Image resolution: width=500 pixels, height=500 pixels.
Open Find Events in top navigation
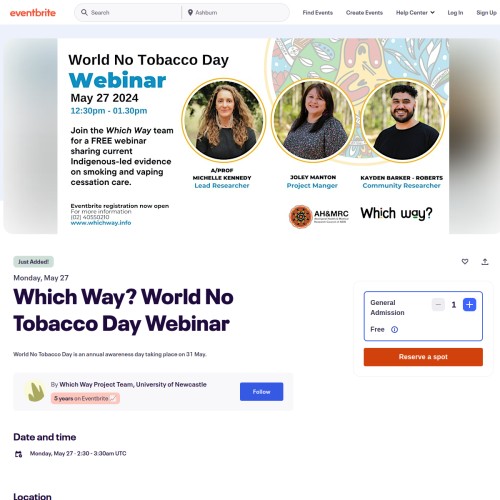pos(318,13)
